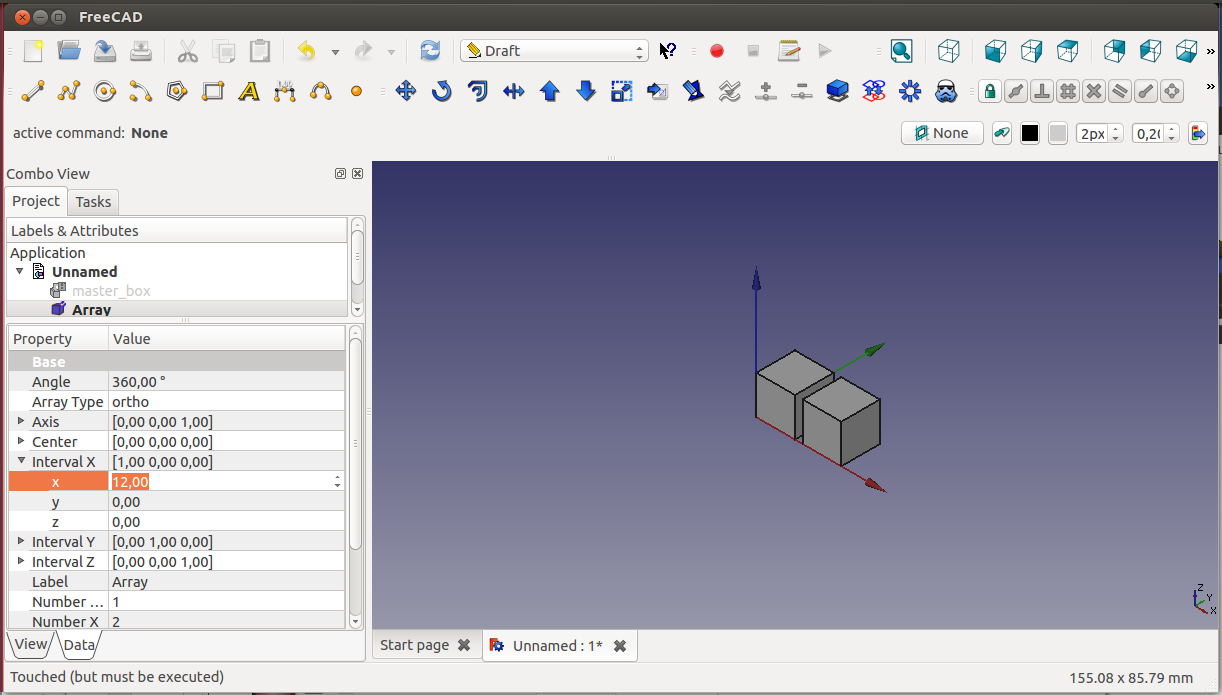Switch to the Tasks tab

[x=93, y=202]
